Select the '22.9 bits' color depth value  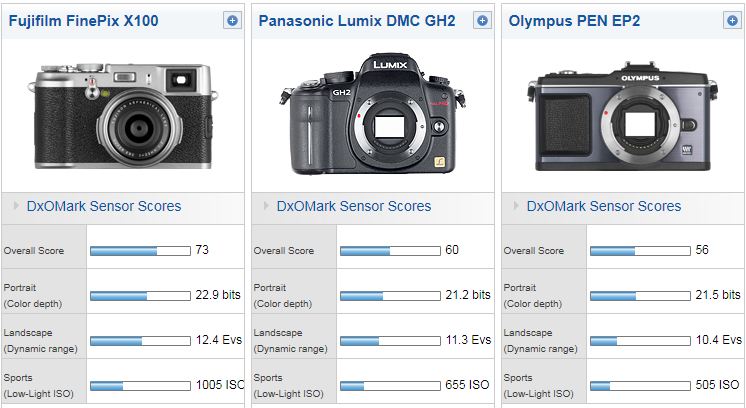218,295
